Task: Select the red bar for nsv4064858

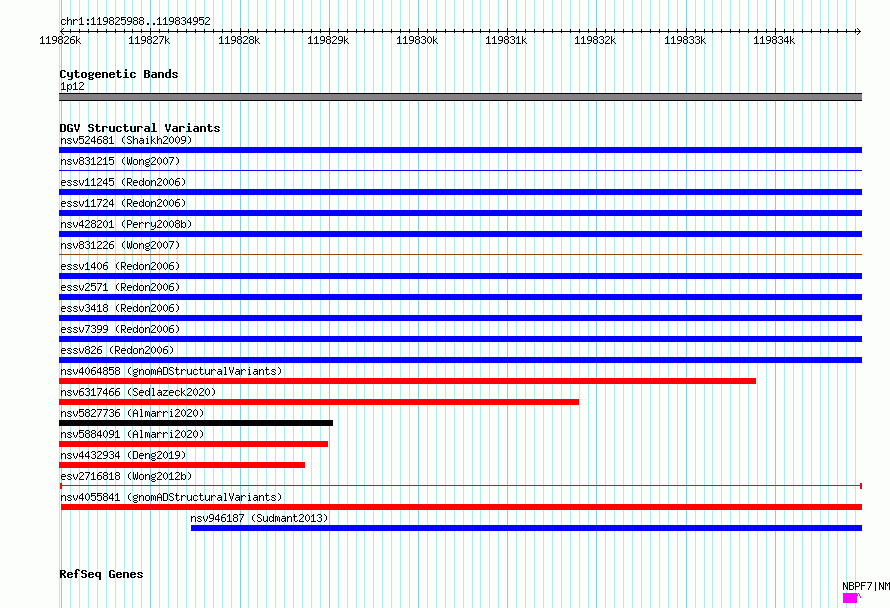Action: [x=408, y=381]
